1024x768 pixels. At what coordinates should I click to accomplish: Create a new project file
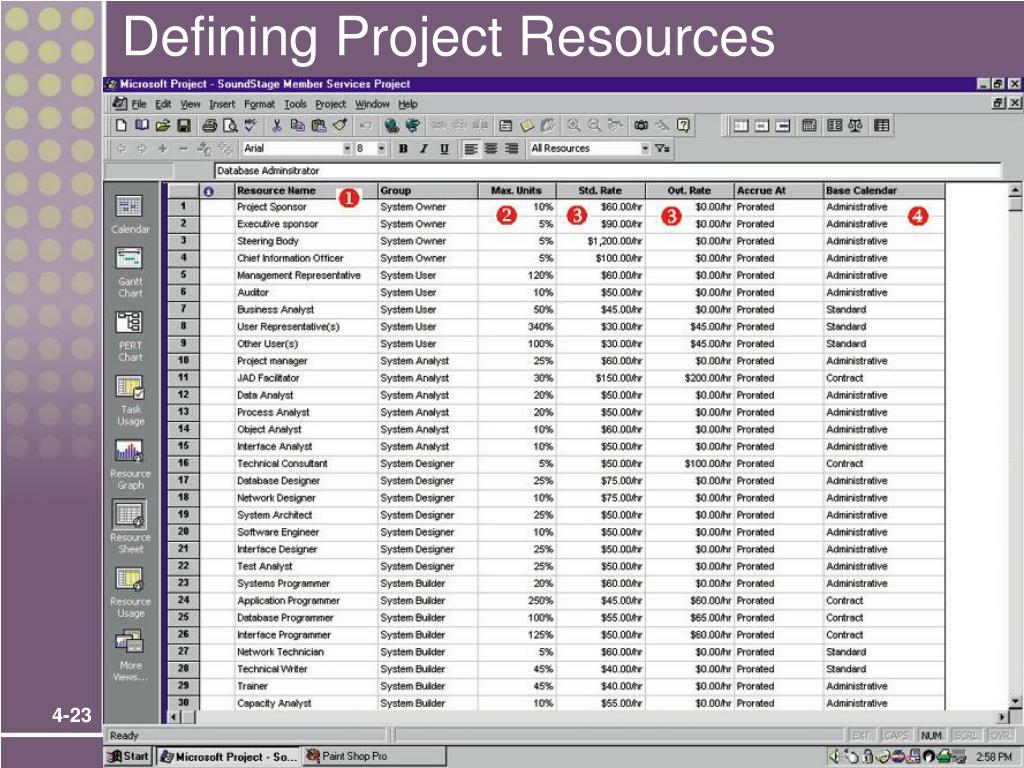pos(121,125)
